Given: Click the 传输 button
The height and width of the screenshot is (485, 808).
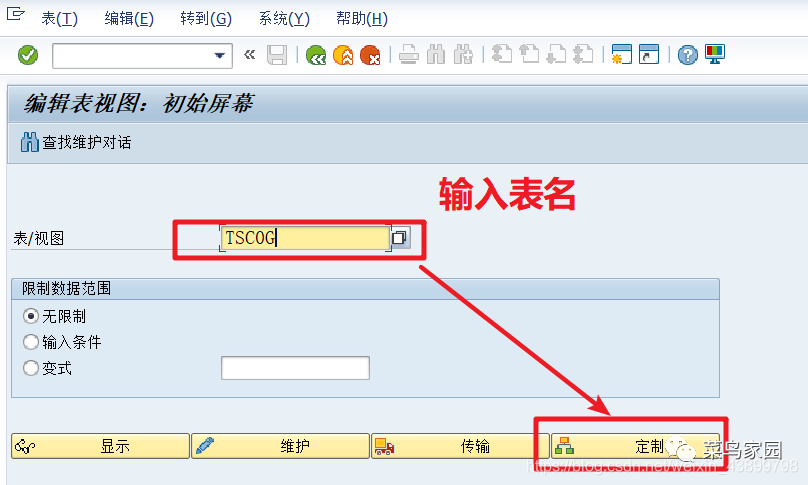Looking at the screenshot, I should pos(461,446).
